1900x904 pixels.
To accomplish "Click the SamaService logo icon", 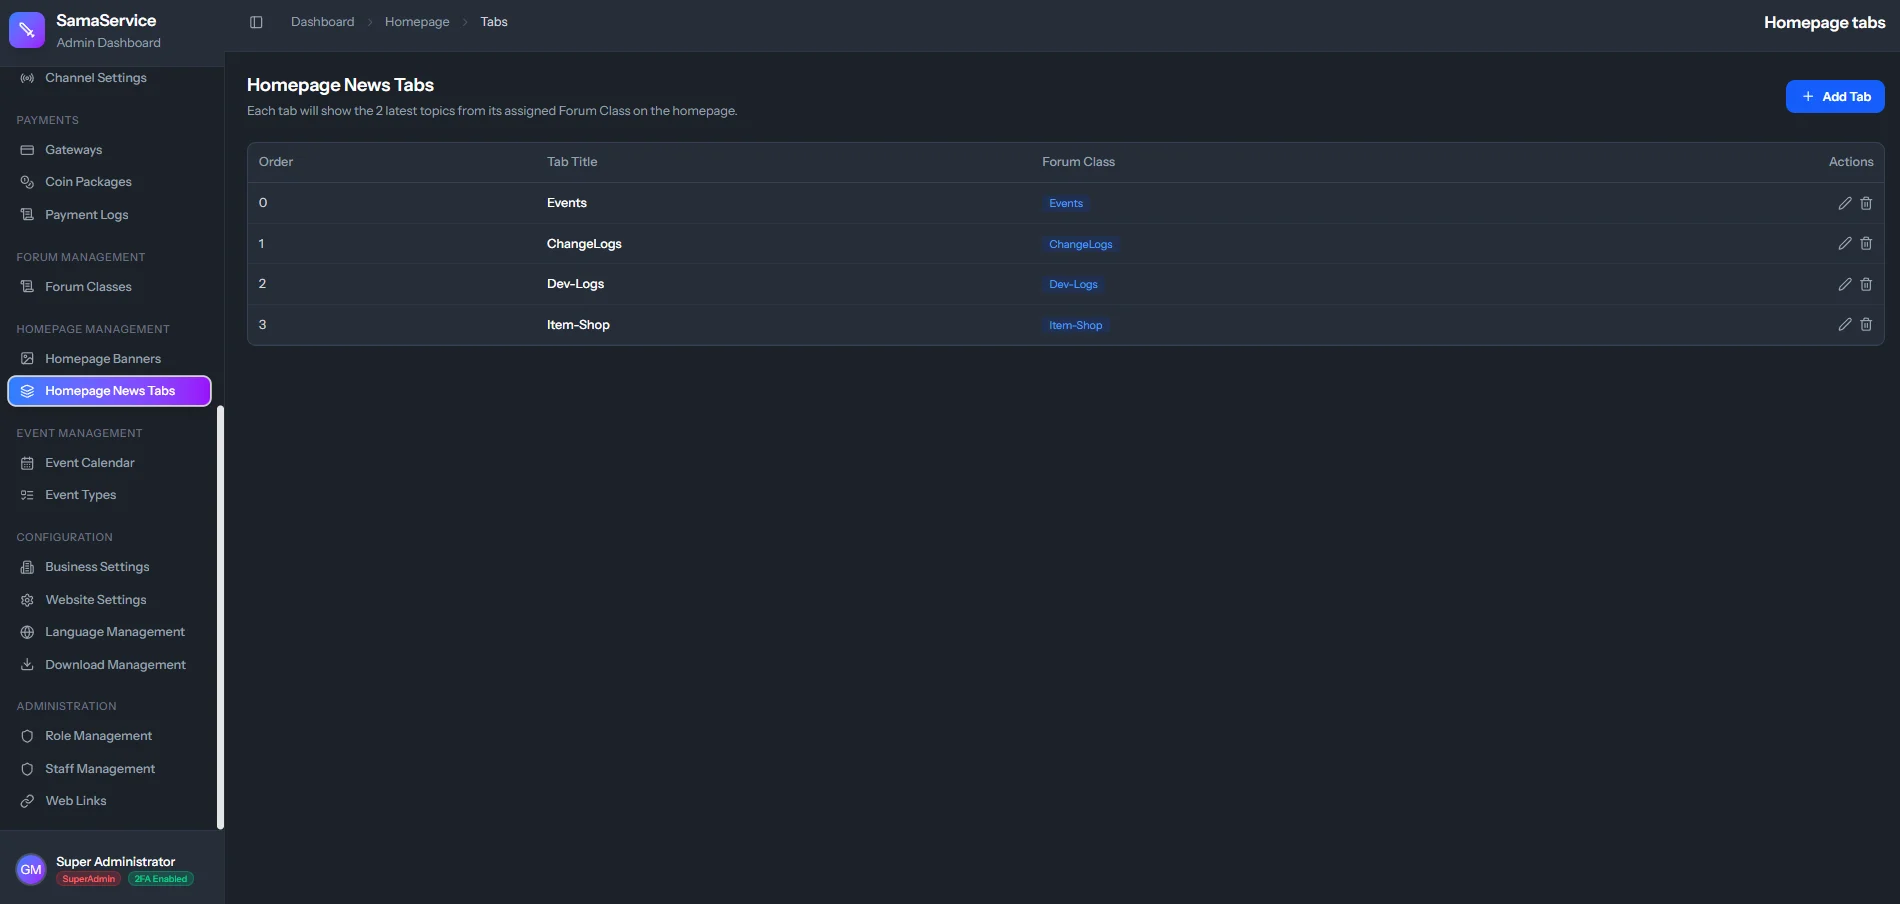I will click(27, 30).
